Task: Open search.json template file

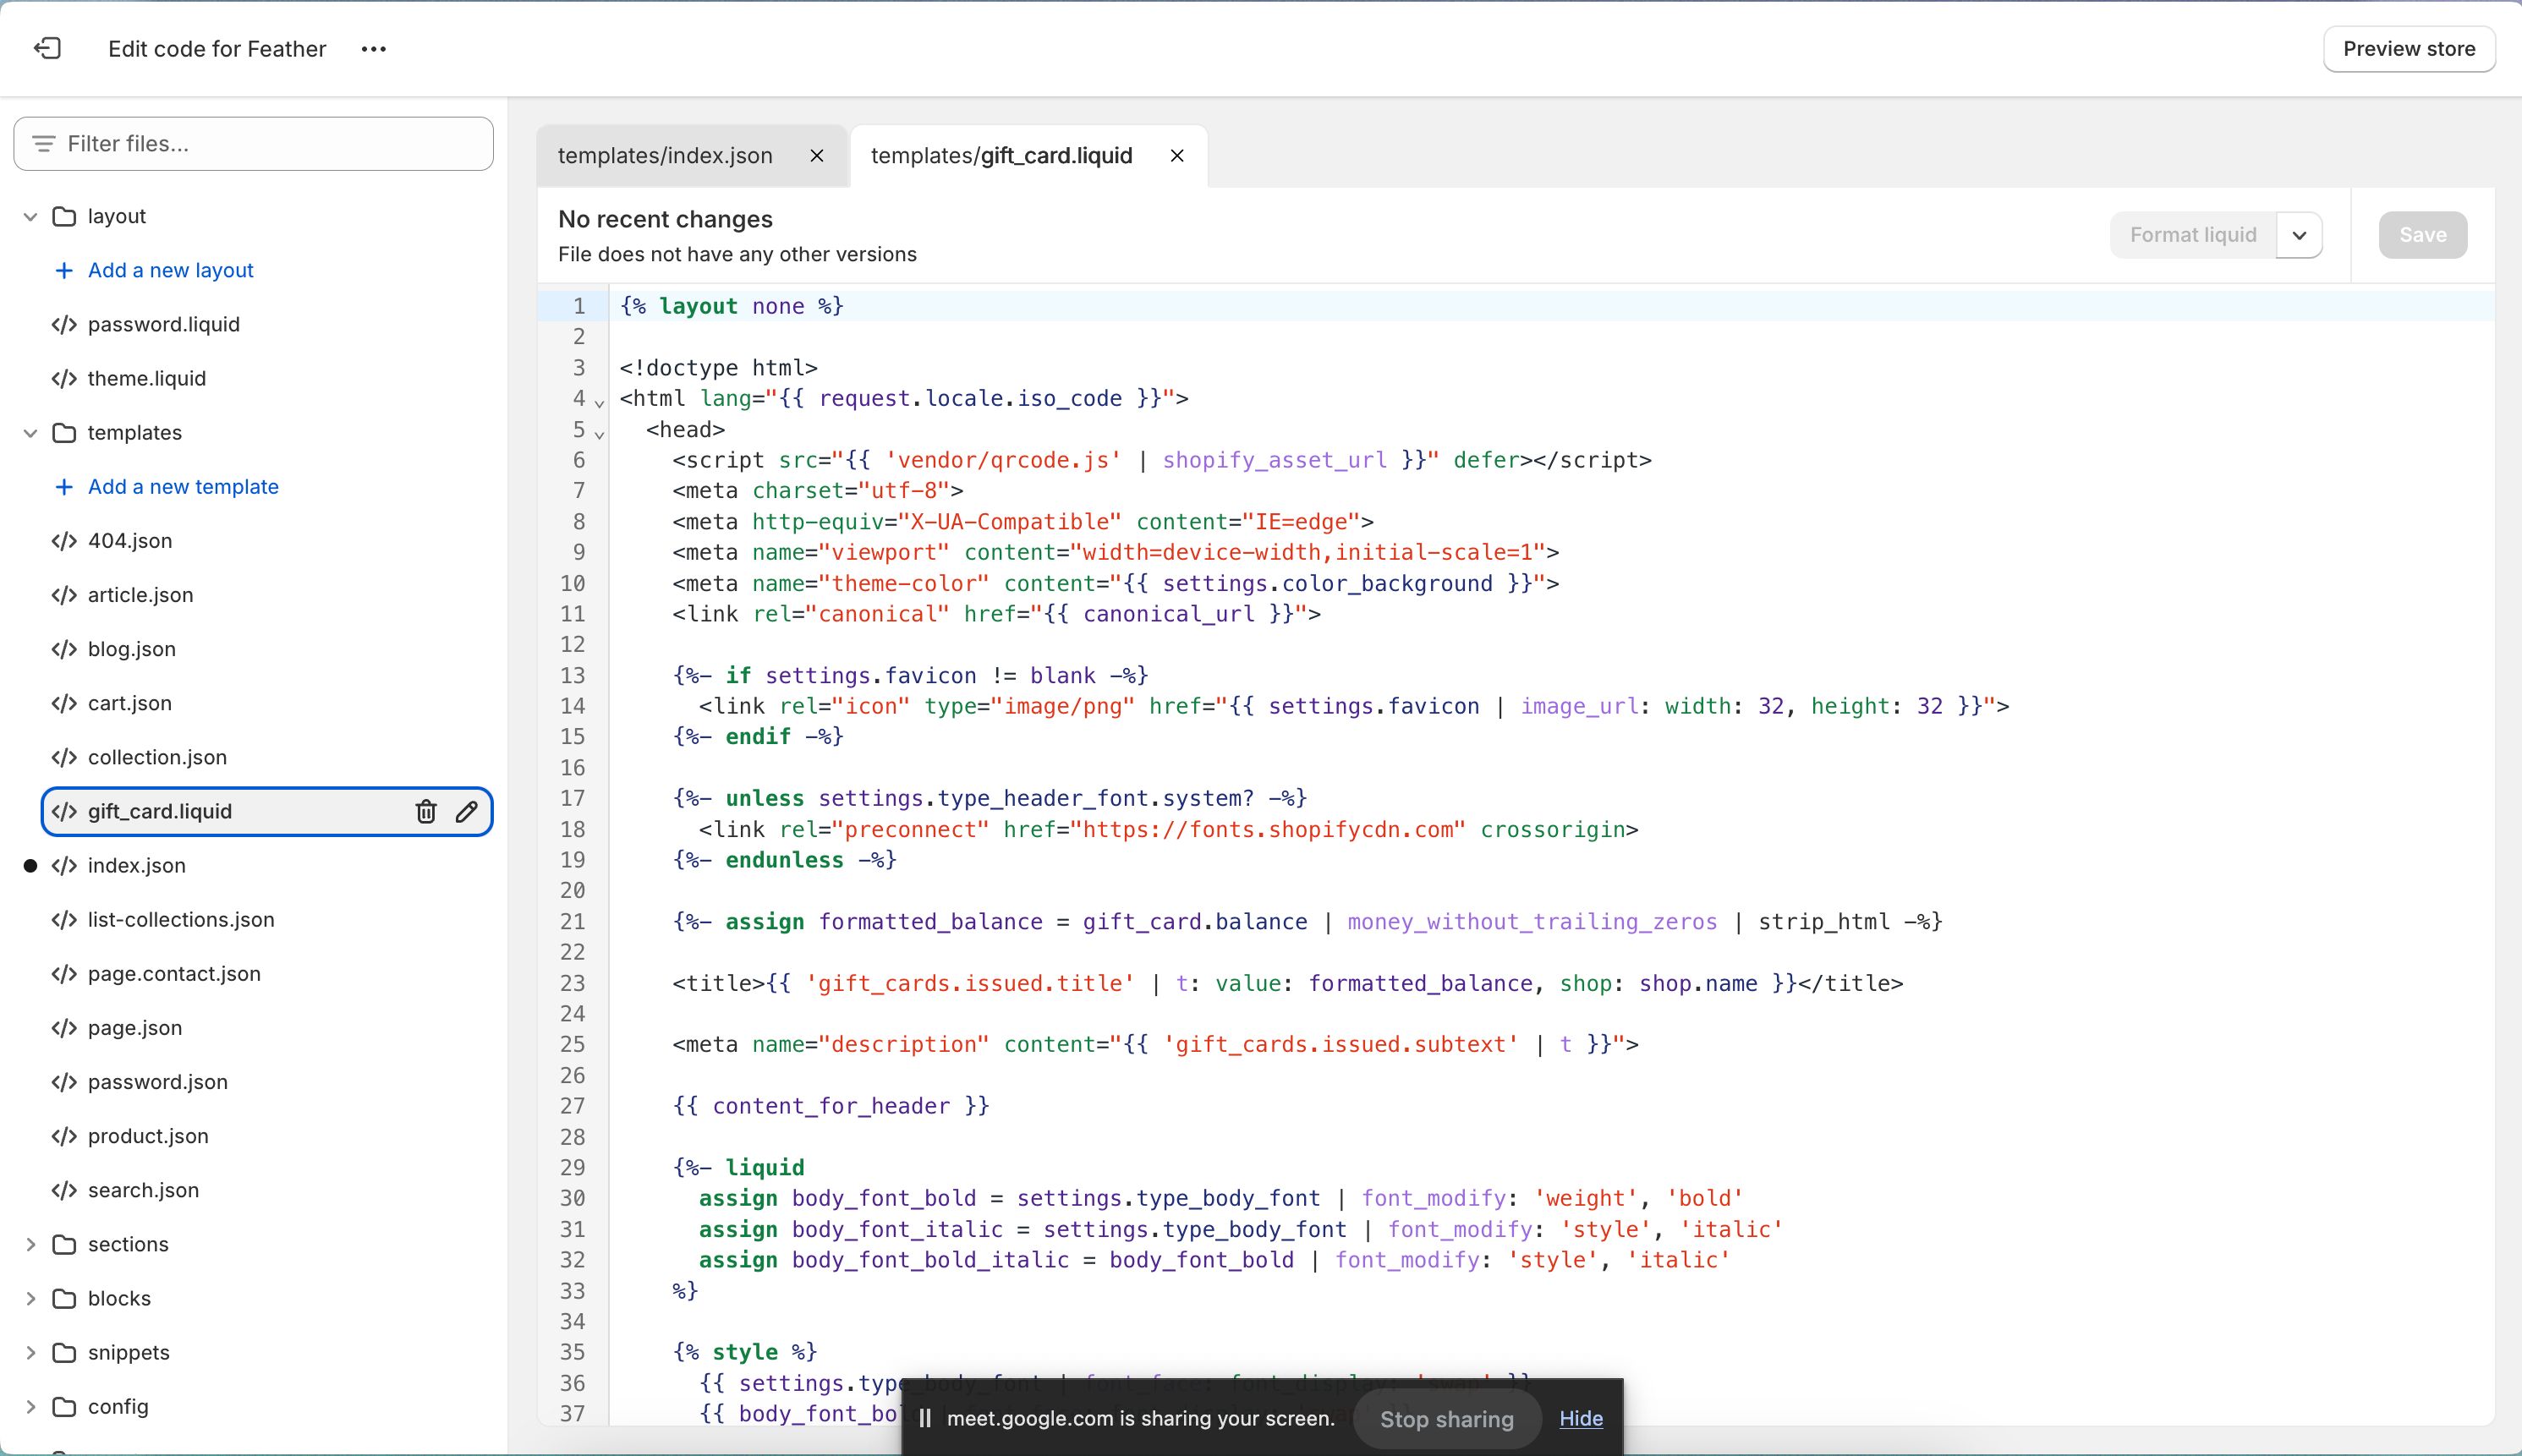Action: 143,1190
